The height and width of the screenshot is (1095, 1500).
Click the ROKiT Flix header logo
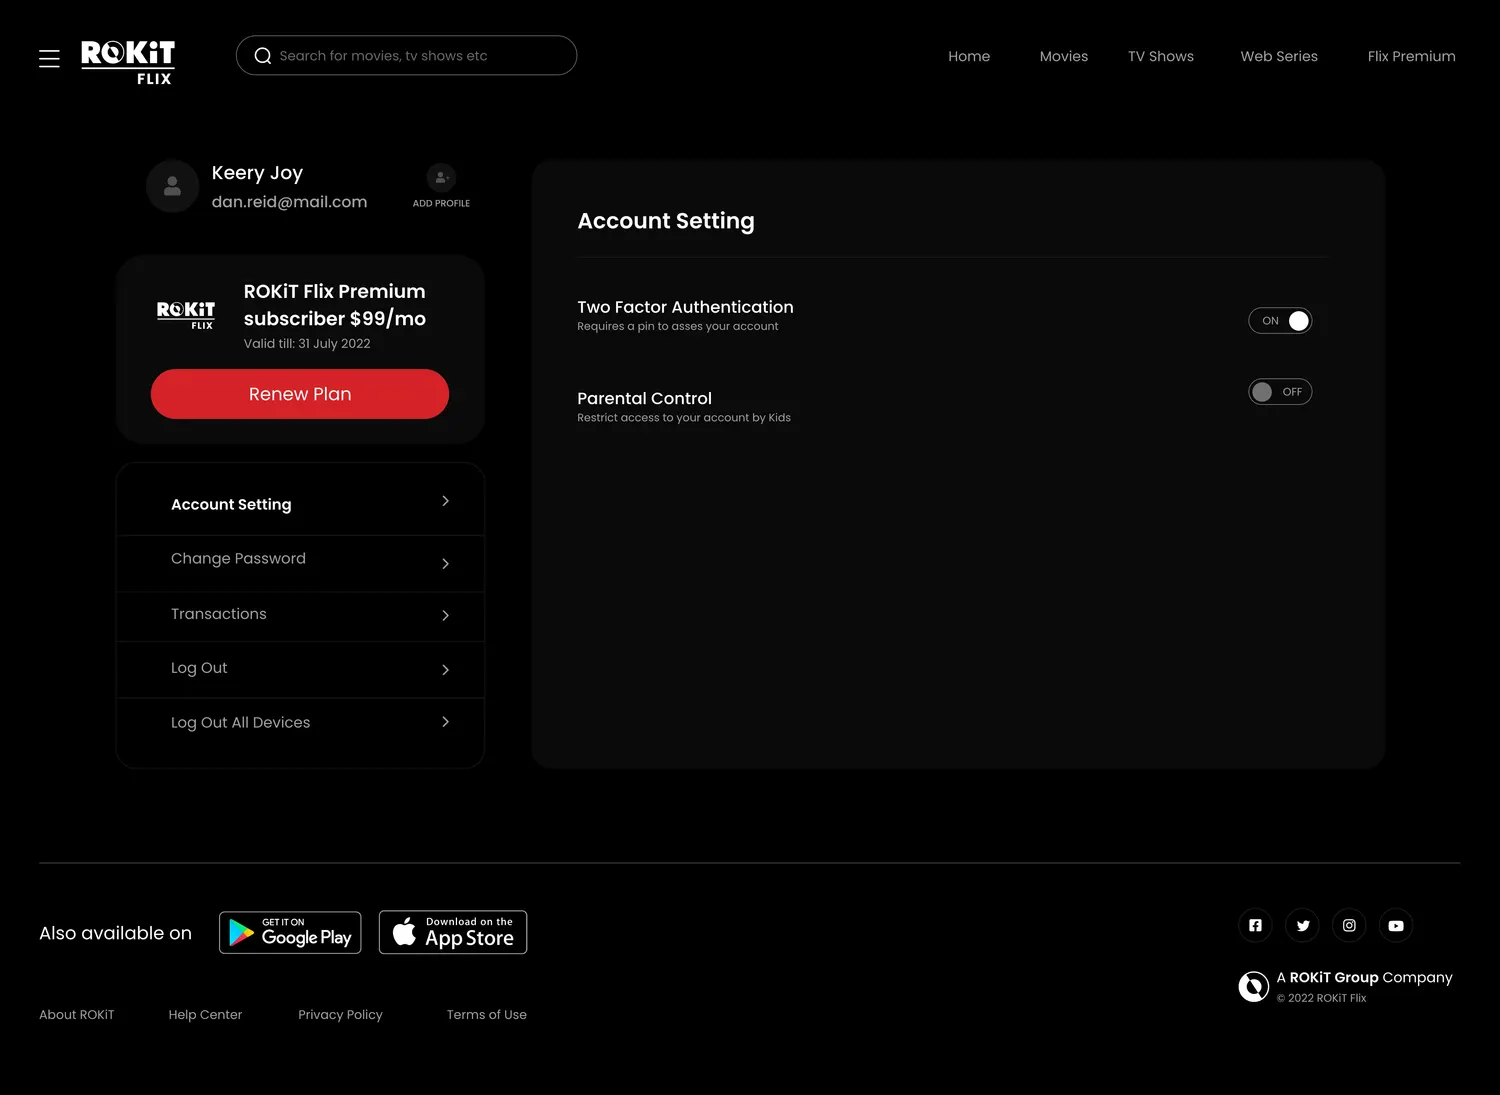[x=128, y=62]
